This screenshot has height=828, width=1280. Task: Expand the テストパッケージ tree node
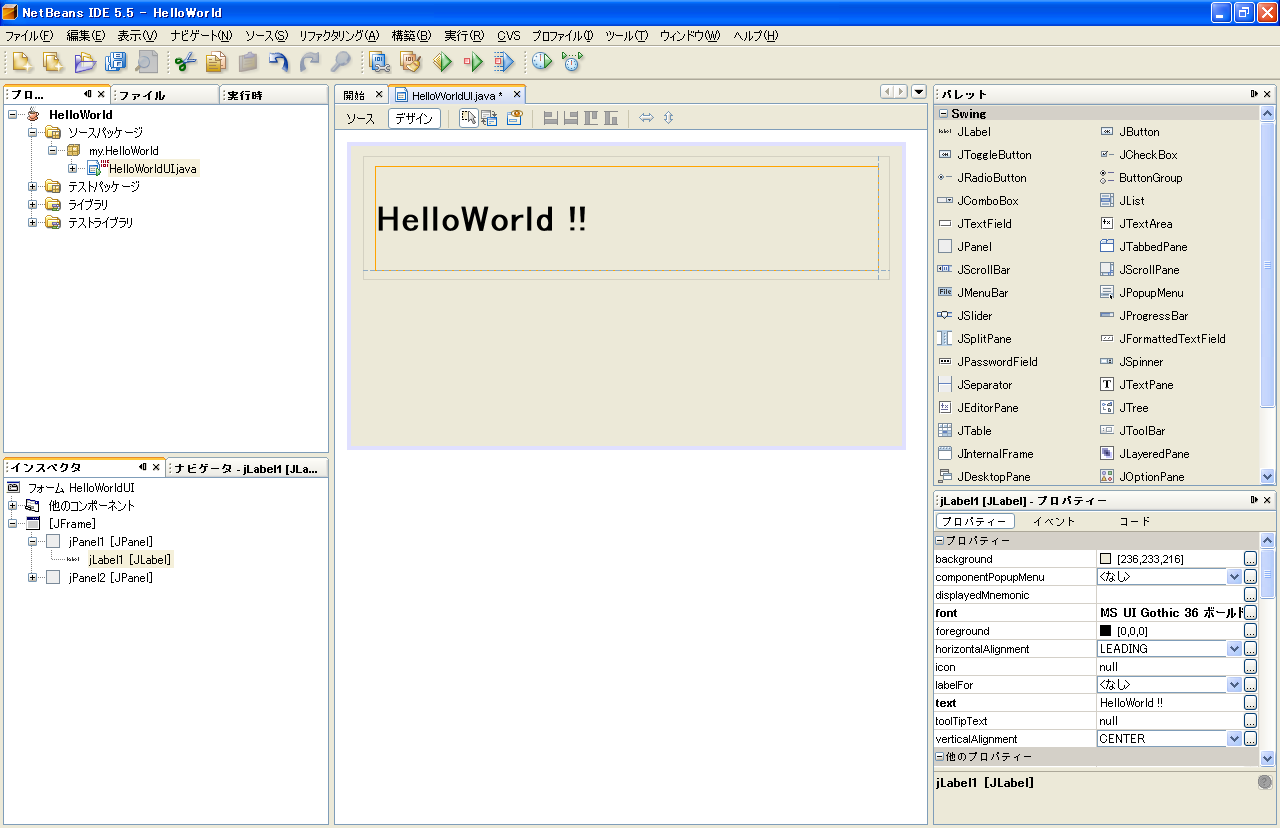click(x=33, y=187)
